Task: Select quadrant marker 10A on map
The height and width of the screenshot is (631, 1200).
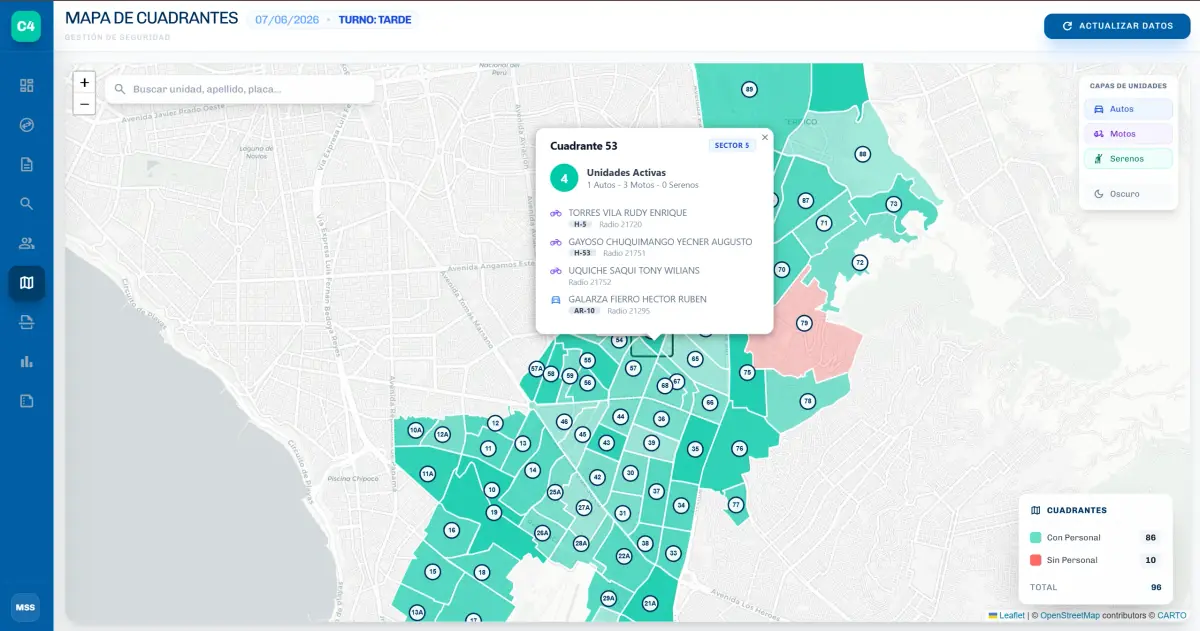Action: pos(416,431)
